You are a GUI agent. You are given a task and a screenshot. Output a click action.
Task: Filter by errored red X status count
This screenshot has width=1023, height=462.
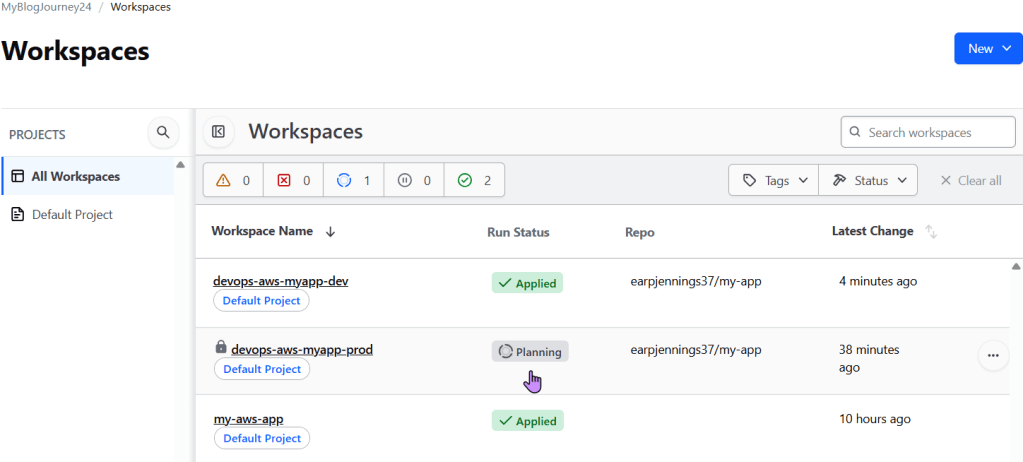293,181
